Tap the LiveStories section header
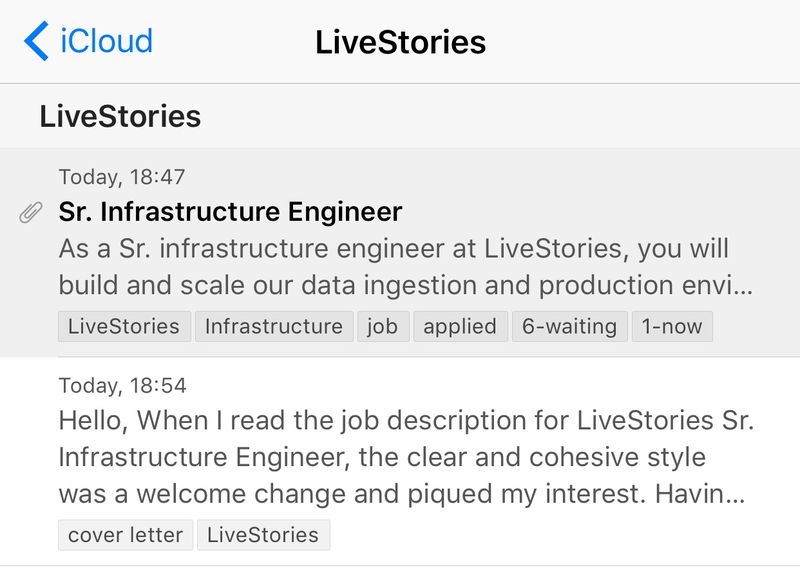 [120, 116]
